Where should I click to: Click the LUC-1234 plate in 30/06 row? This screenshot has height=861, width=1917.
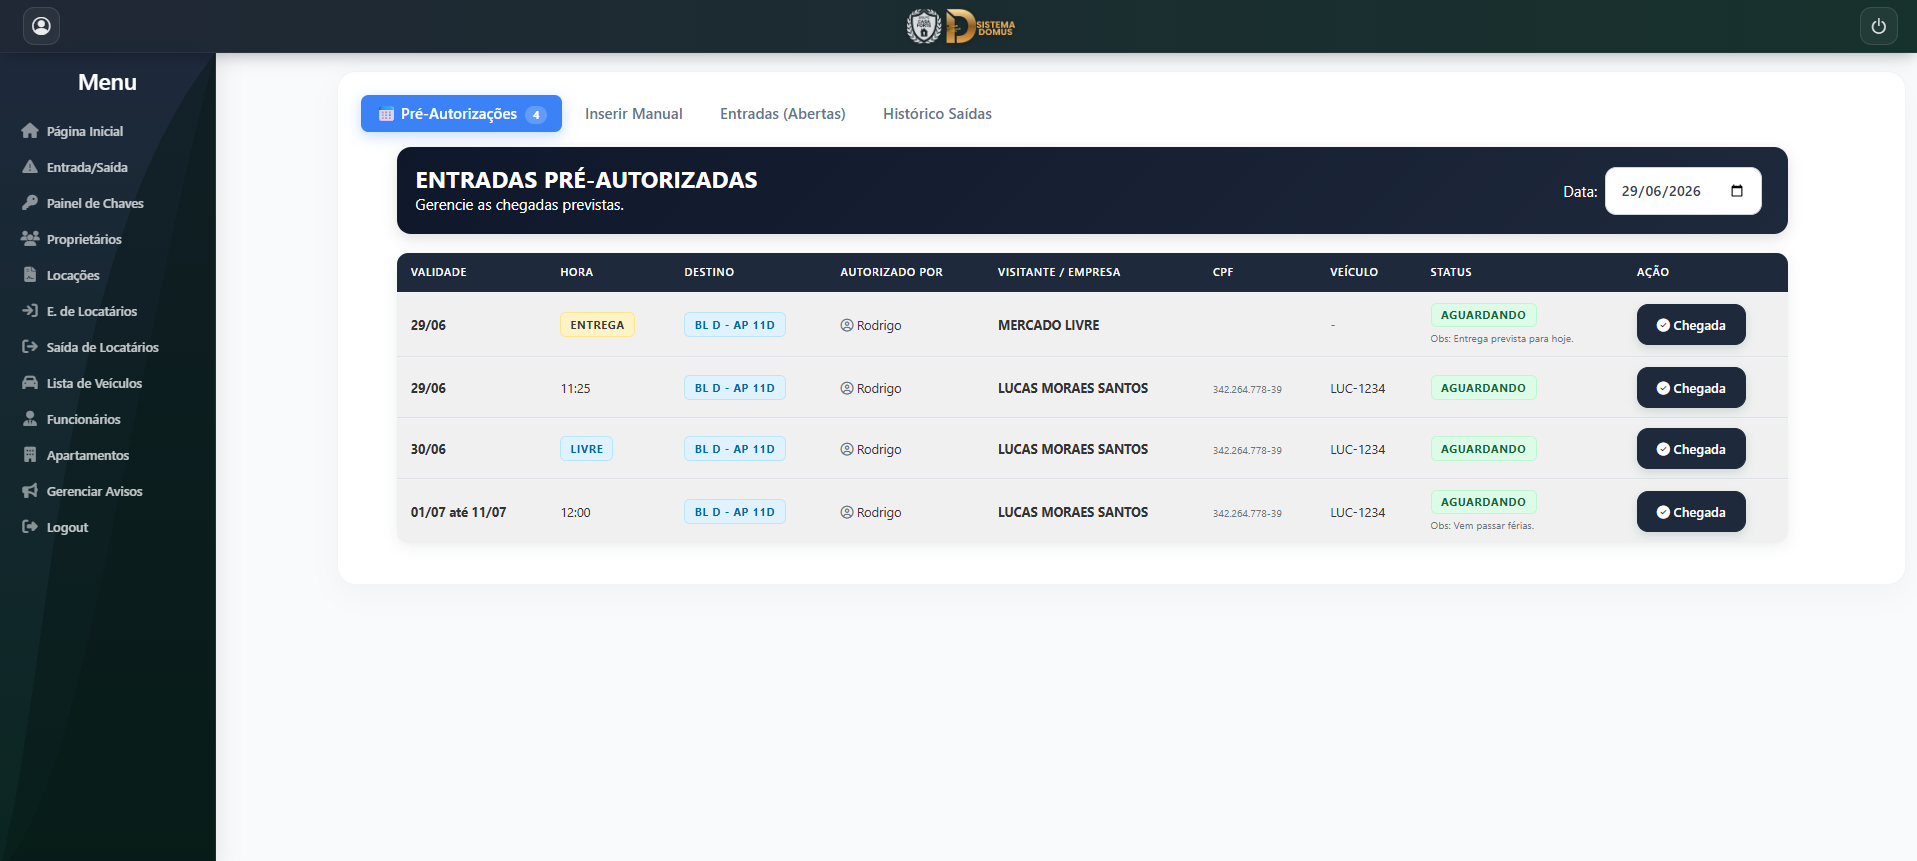point(1357,450)
